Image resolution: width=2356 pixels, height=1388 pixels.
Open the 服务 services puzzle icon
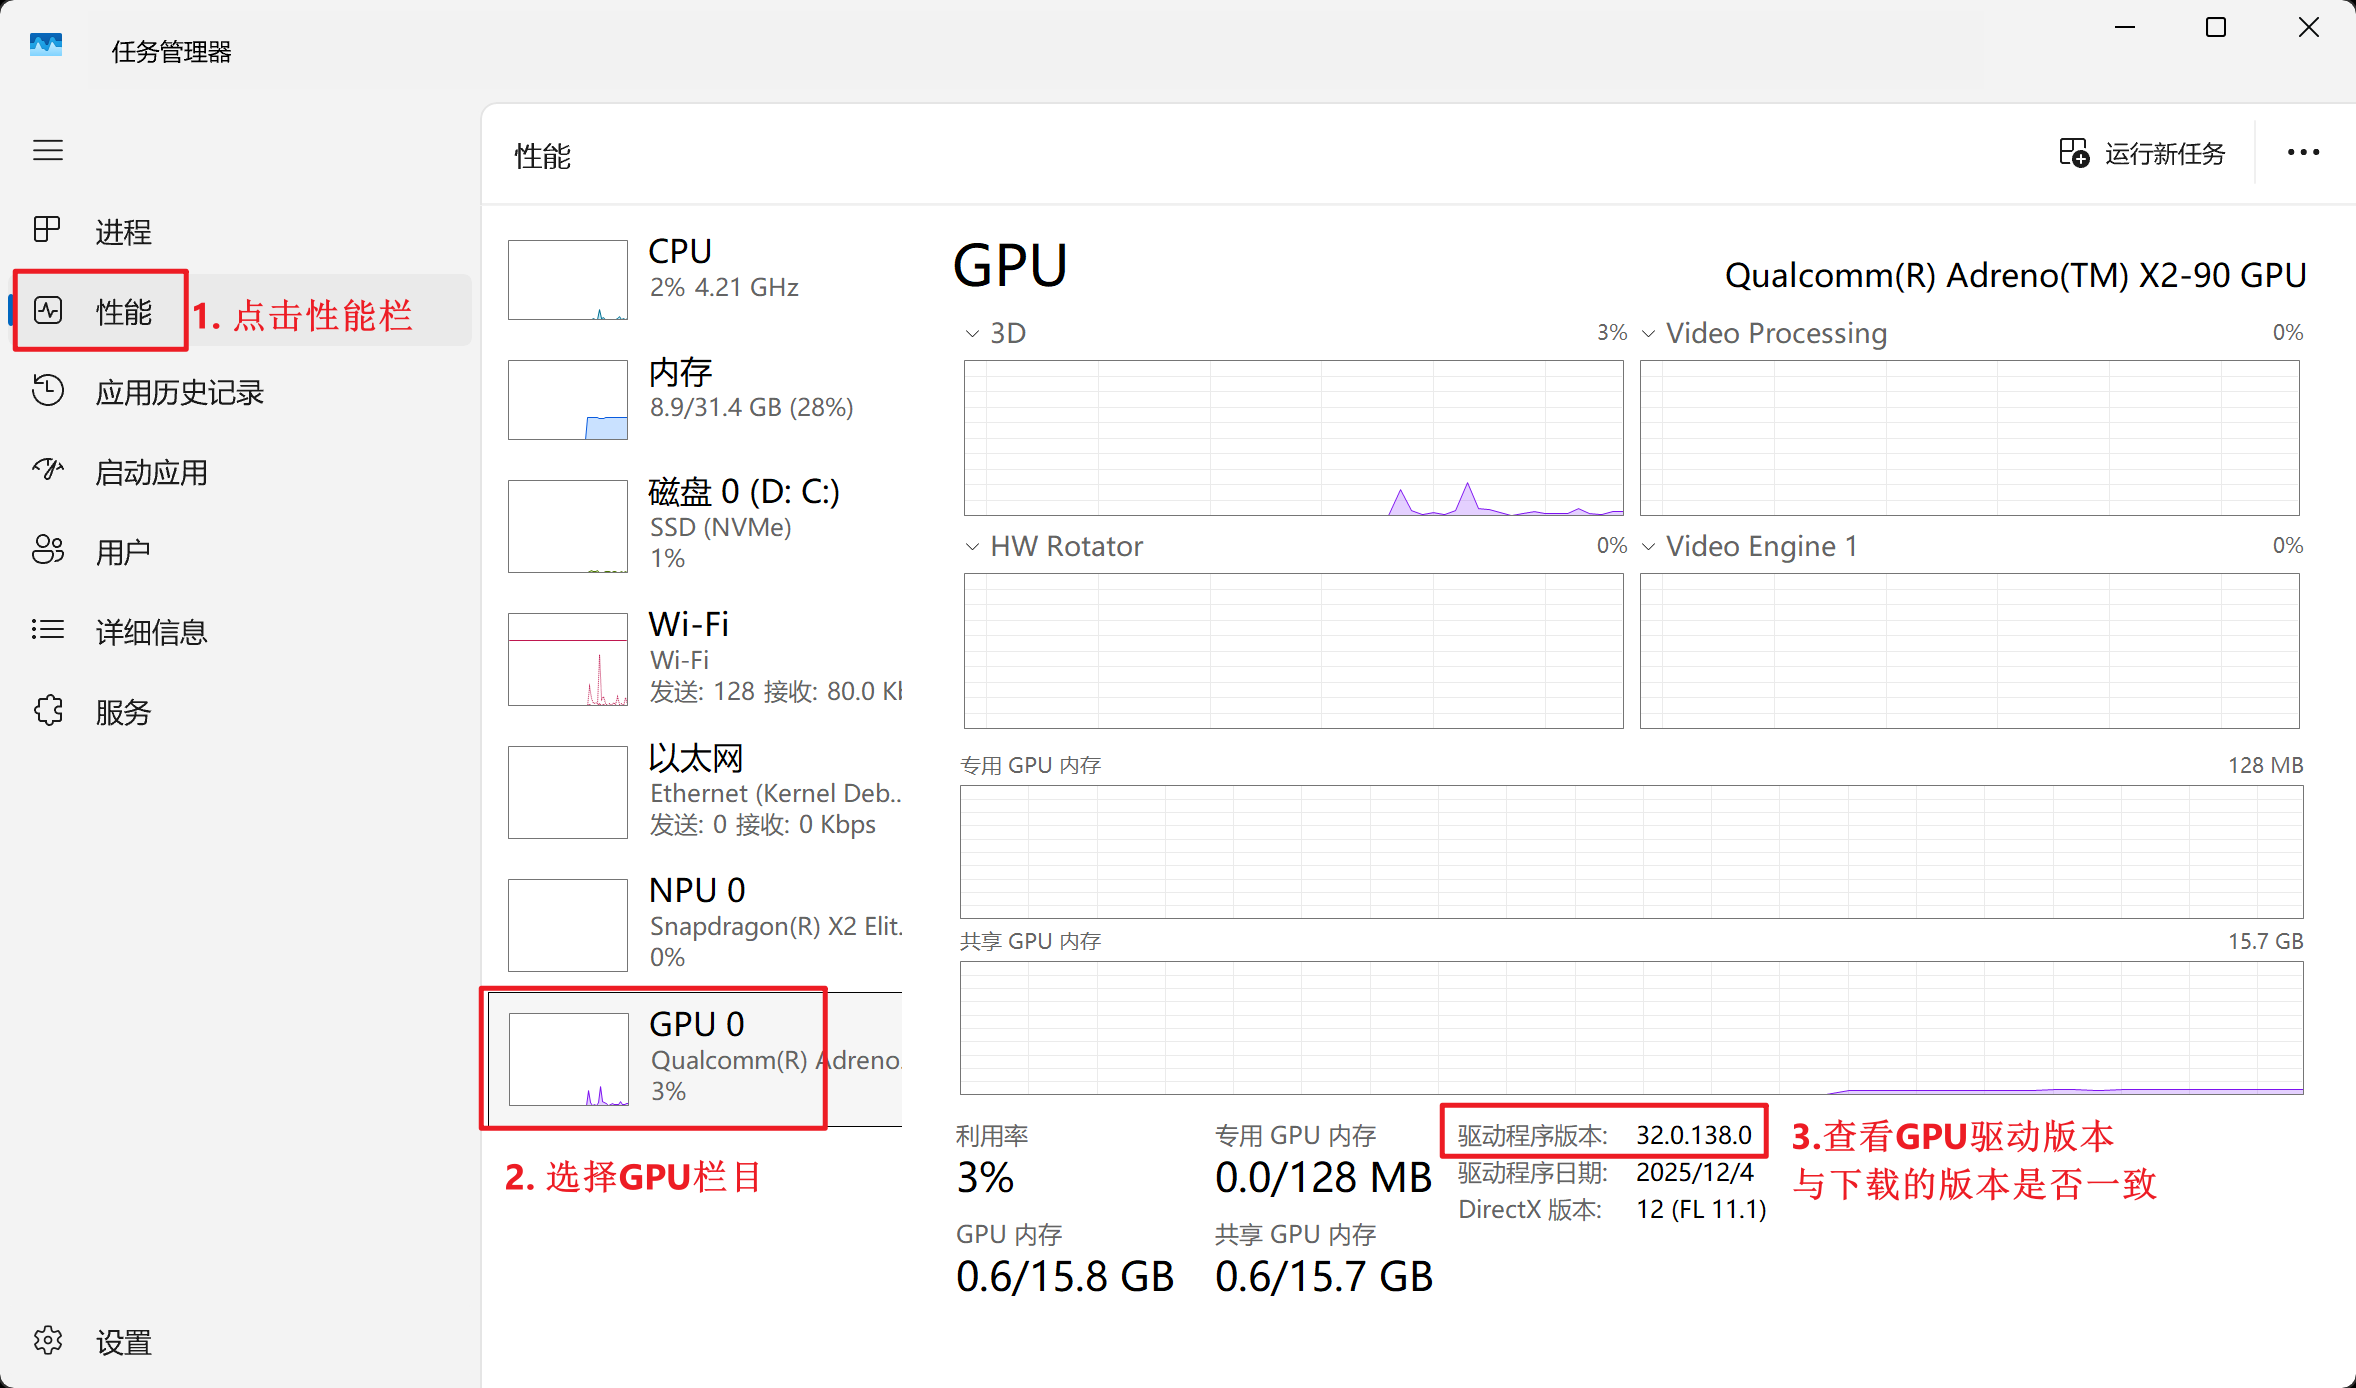click(x=48, y=711)
